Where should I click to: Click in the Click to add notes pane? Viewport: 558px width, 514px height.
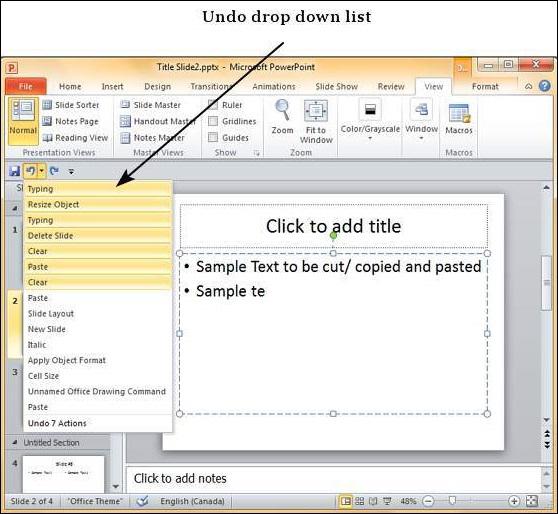point(334,478)
